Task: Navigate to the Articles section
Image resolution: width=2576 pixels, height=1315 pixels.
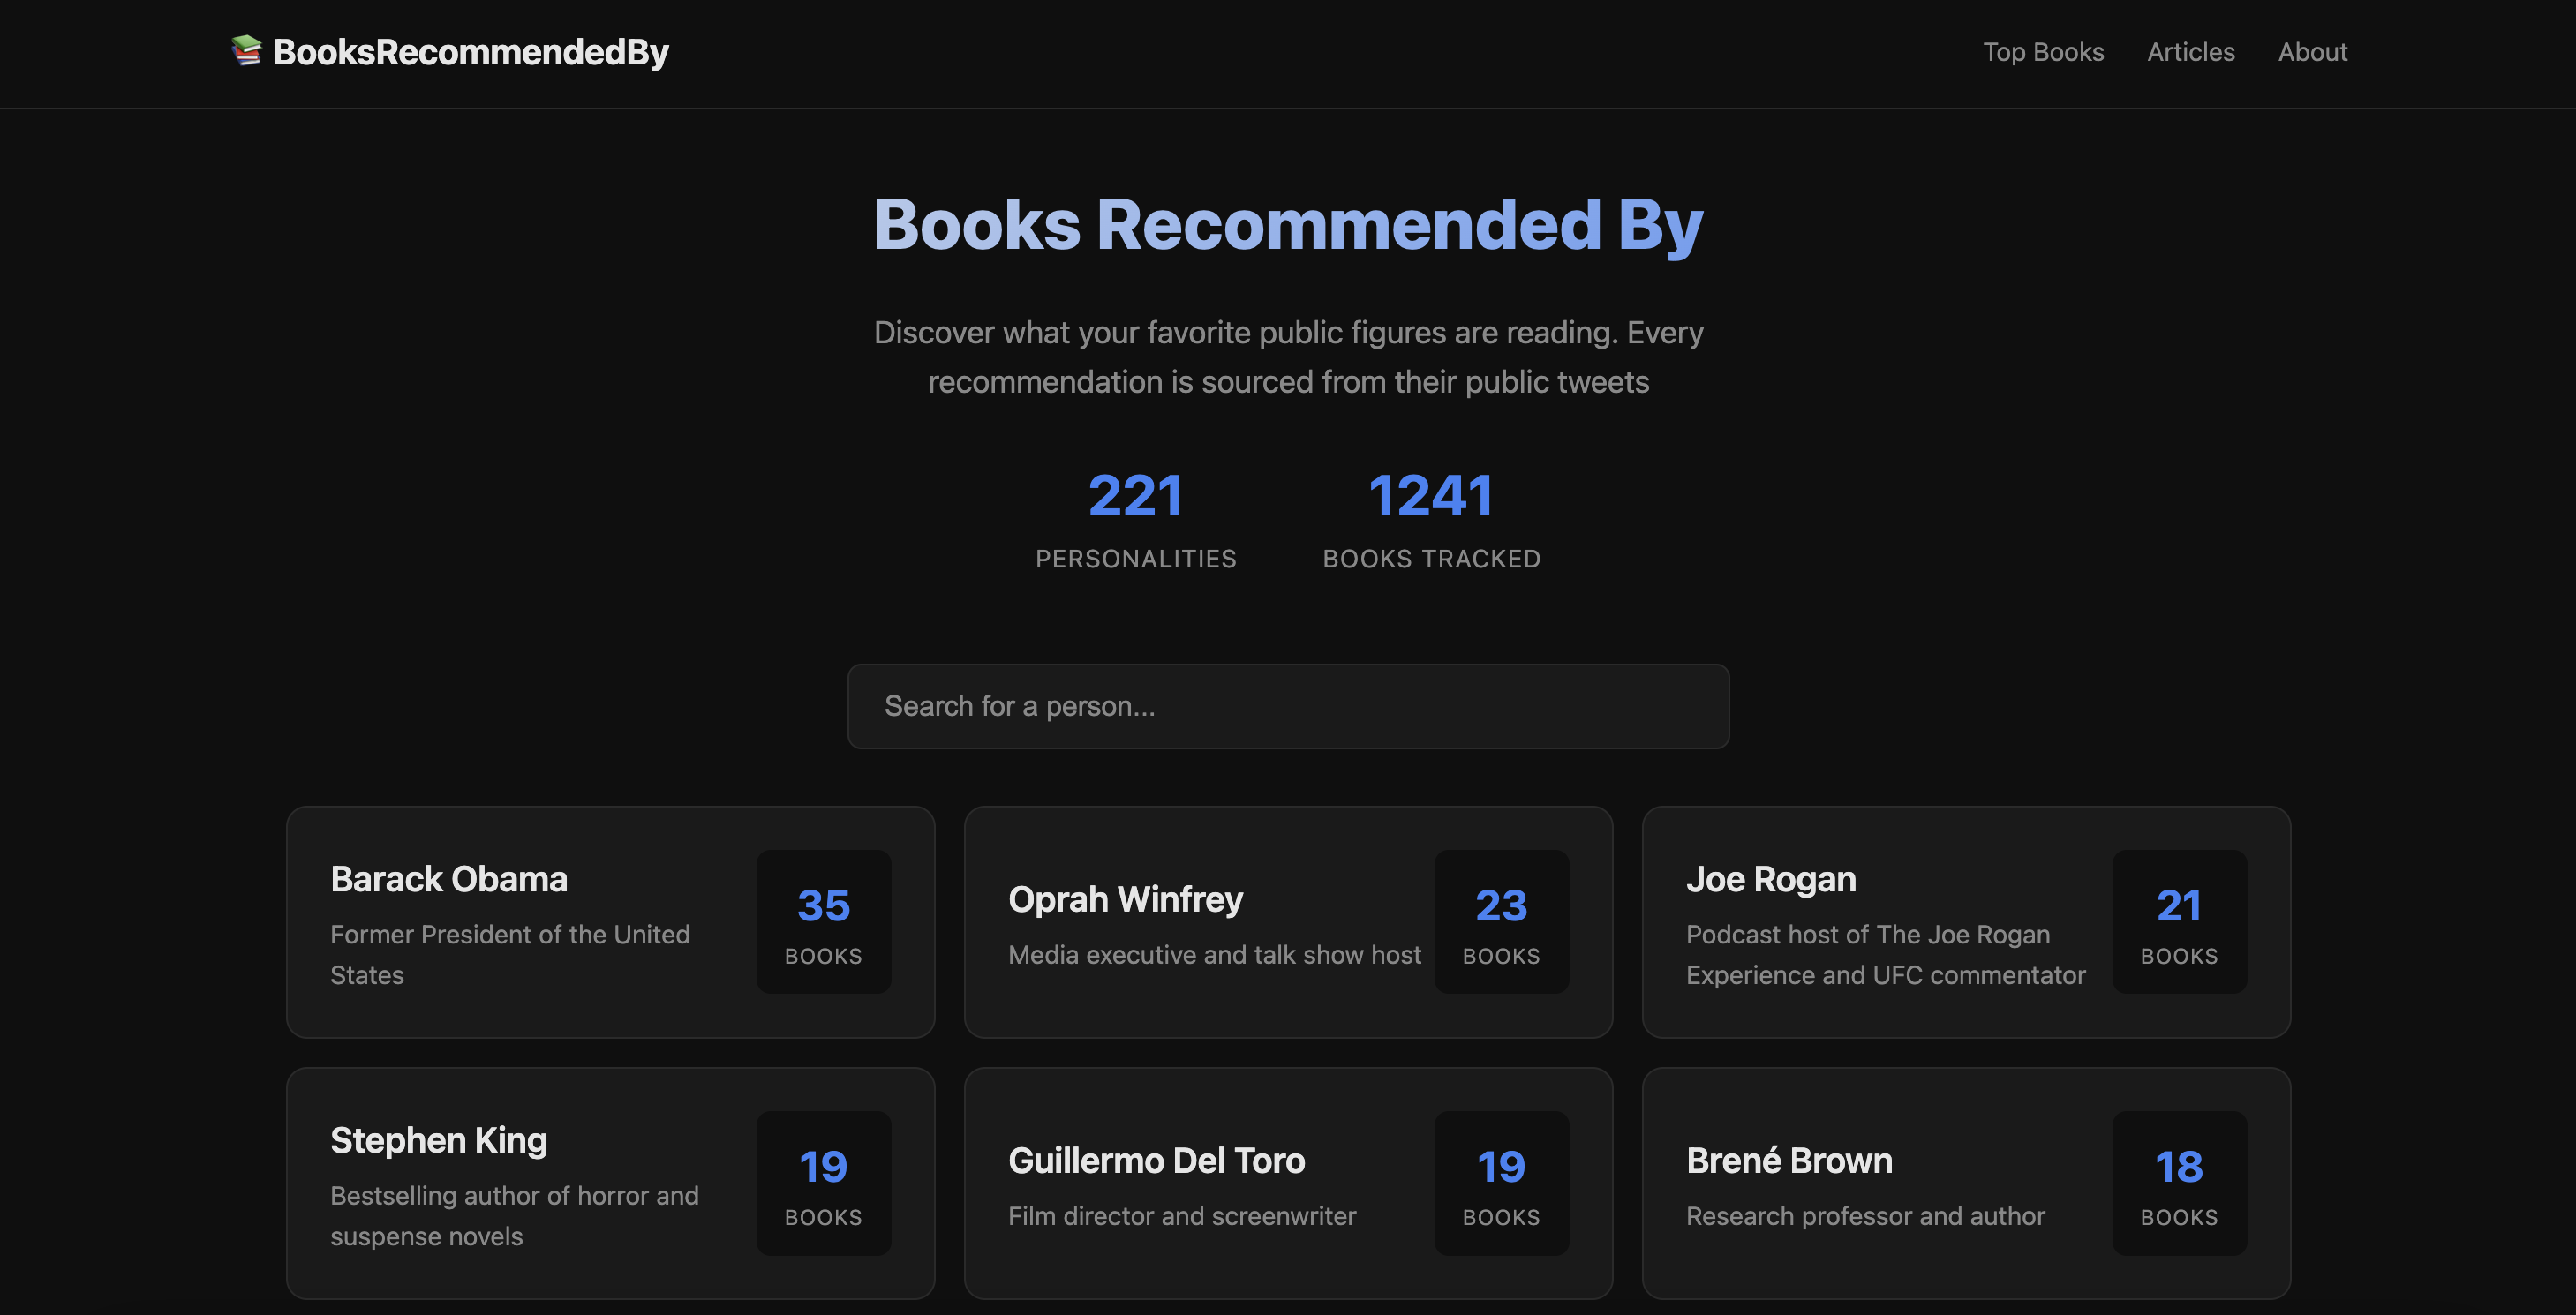Action: pyautogui.click(x=2190, y=52)
